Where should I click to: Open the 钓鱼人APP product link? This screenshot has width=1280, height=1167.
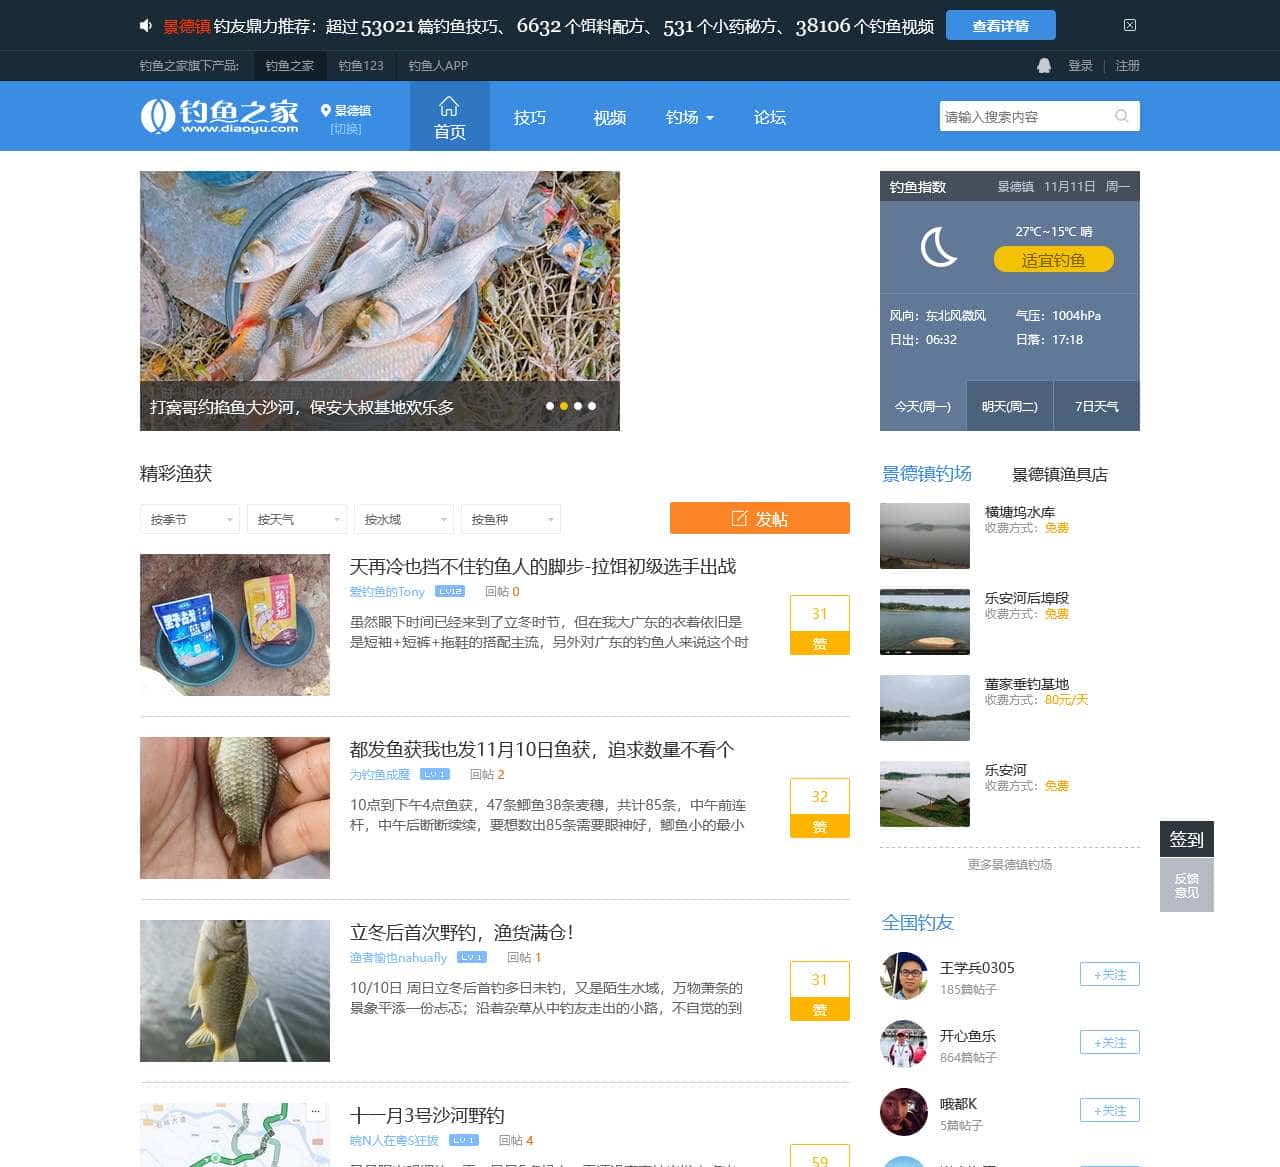pyautogui.click(x=438, y=65)
